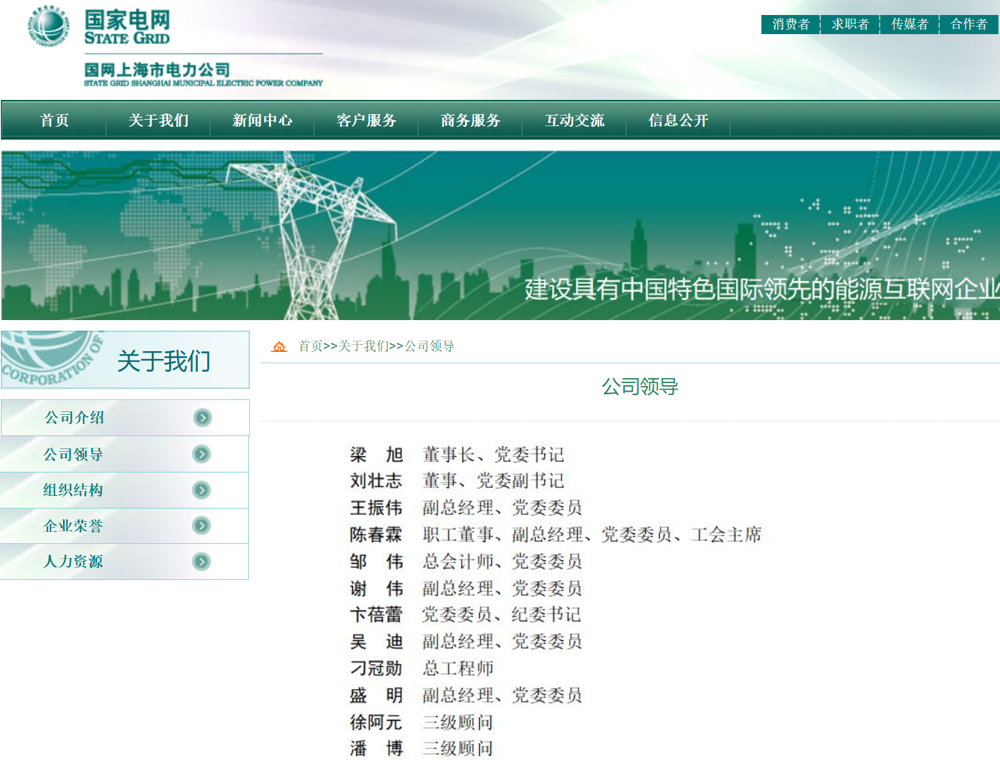Click the 求职者 top link
The image size is (1000, 762).
(x=850, y=24)
